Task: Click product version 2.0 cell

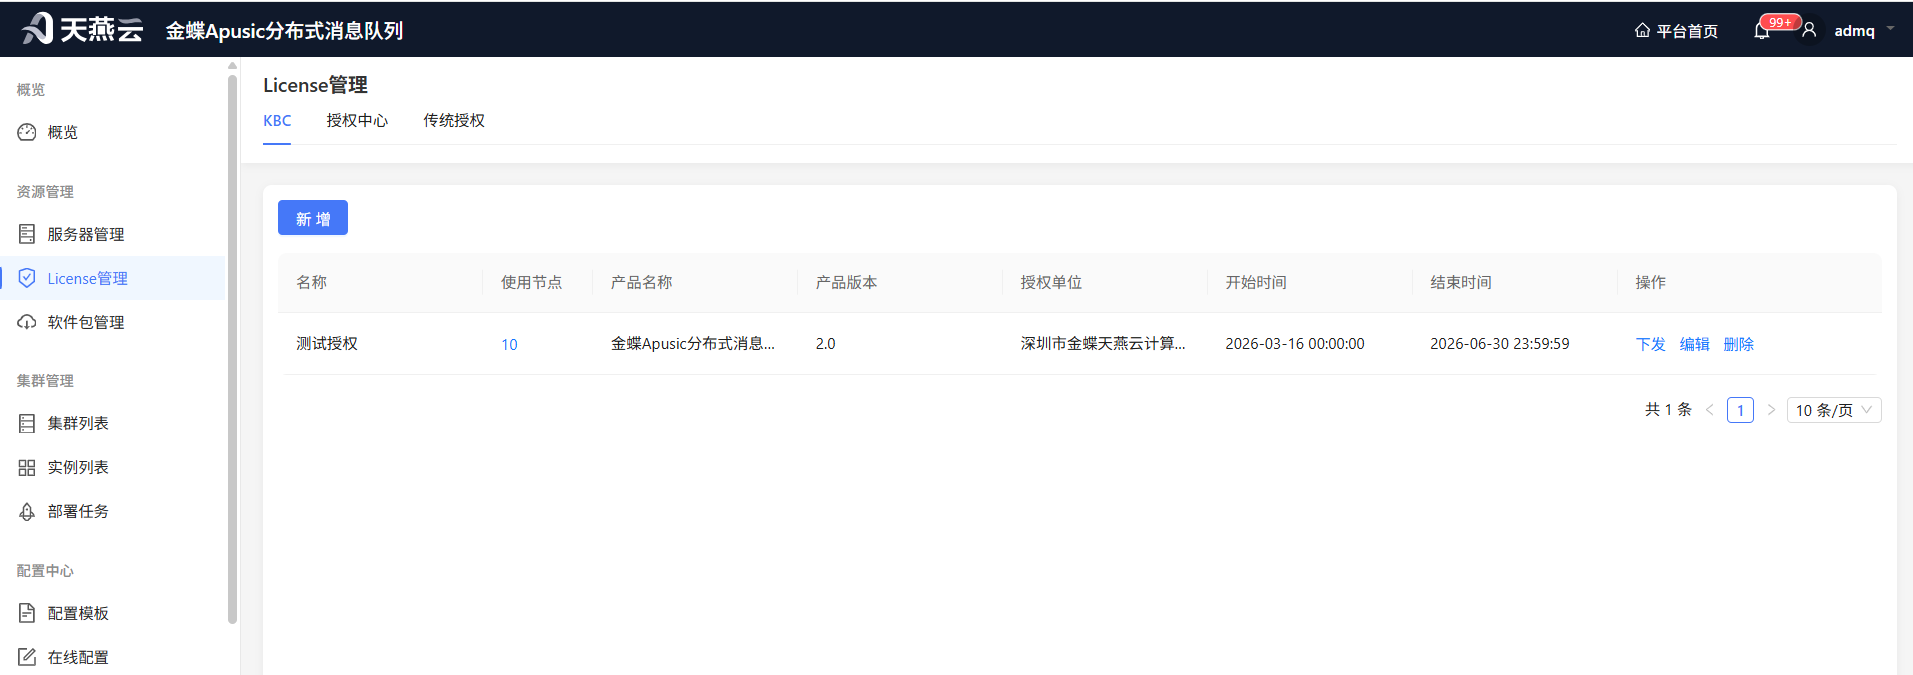Action: pos(825,344)
